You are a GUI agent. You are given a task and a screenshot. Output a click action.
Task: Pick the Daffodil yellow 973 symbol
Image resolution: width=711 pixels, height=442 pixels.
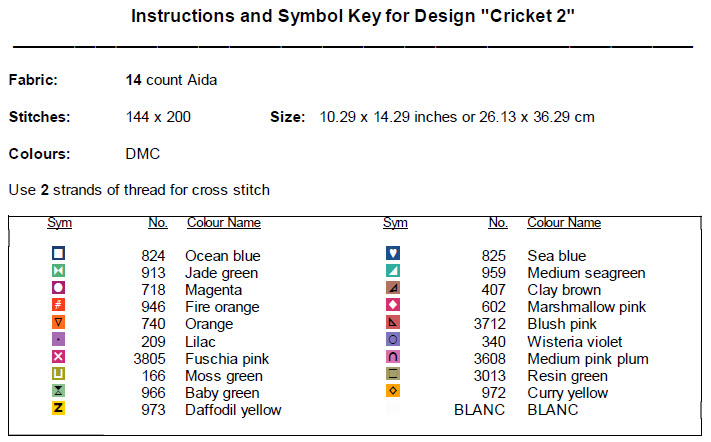click(x=58, y=408)
